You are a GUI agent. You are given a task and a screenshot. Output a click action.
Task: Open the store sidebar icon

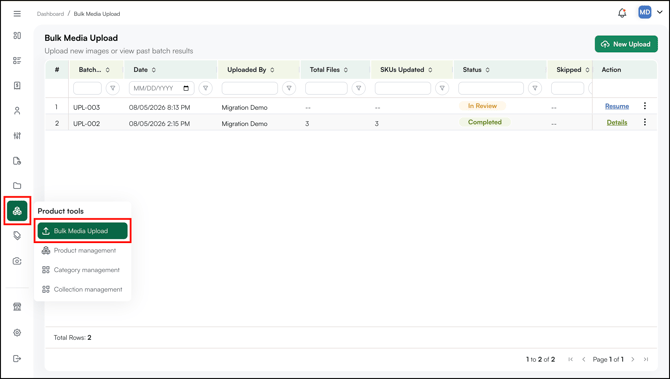pos(17,307)
